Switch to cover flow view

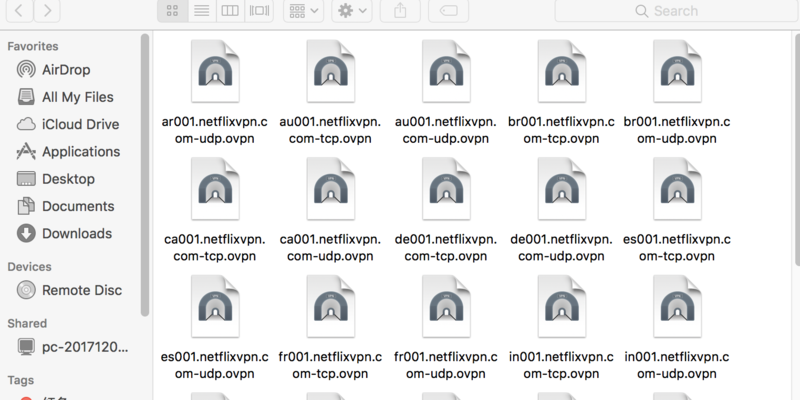259,11
